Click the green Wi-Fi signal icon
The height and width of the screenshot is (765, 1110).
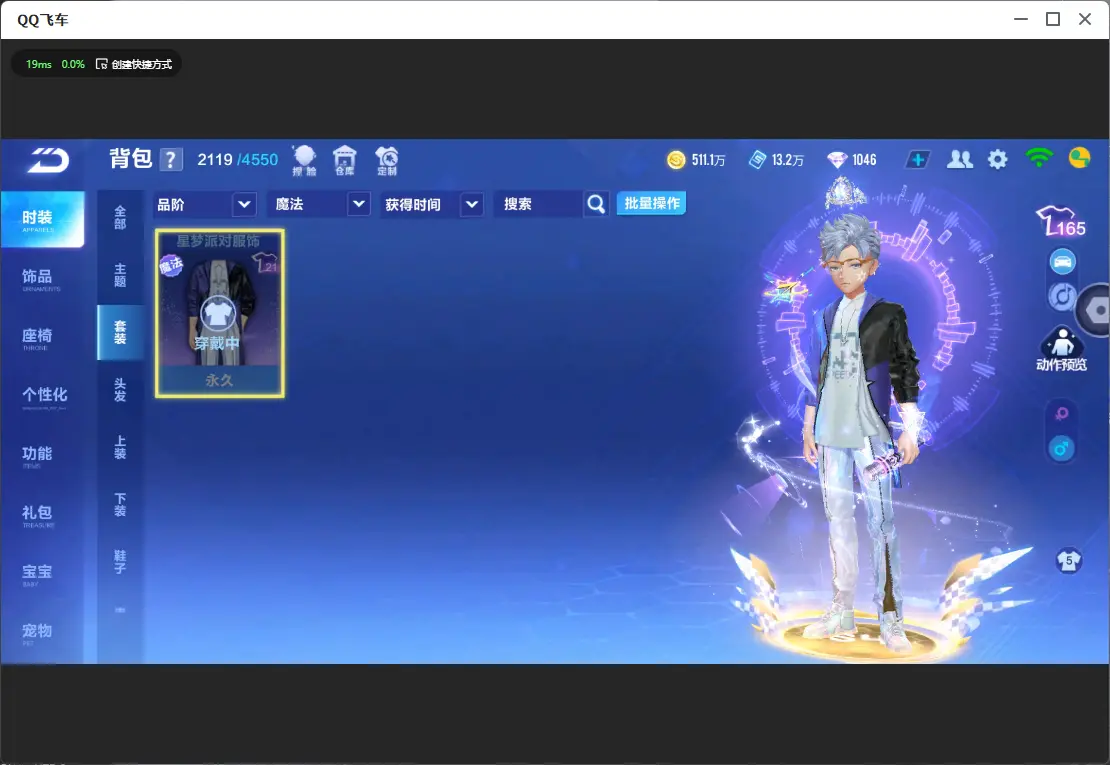point(1039,158)
